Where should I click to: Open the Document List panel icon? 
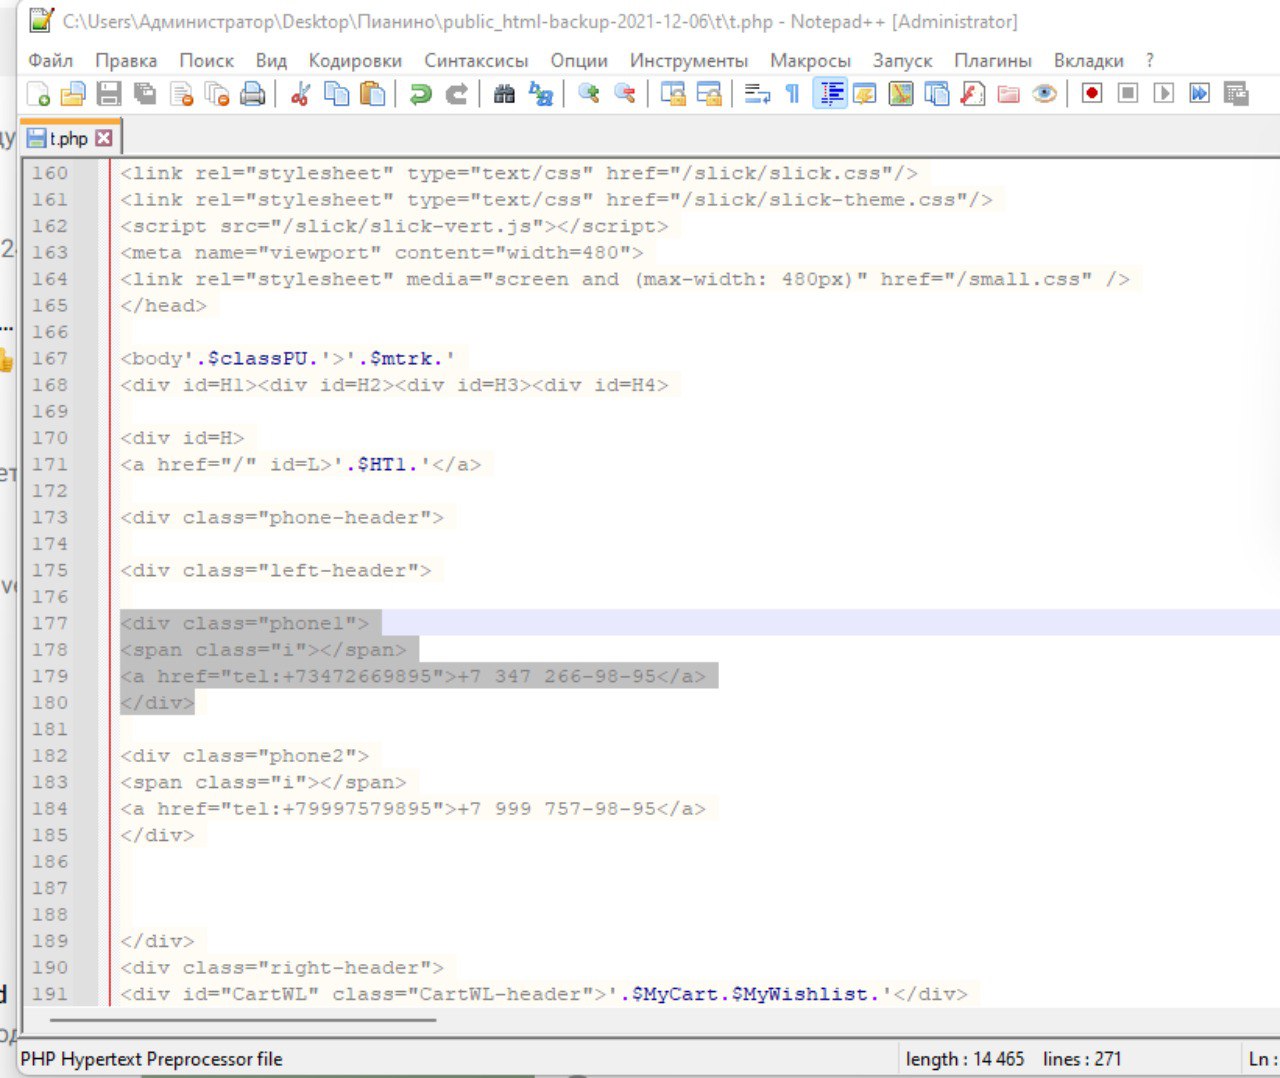(x=937, y=94)
